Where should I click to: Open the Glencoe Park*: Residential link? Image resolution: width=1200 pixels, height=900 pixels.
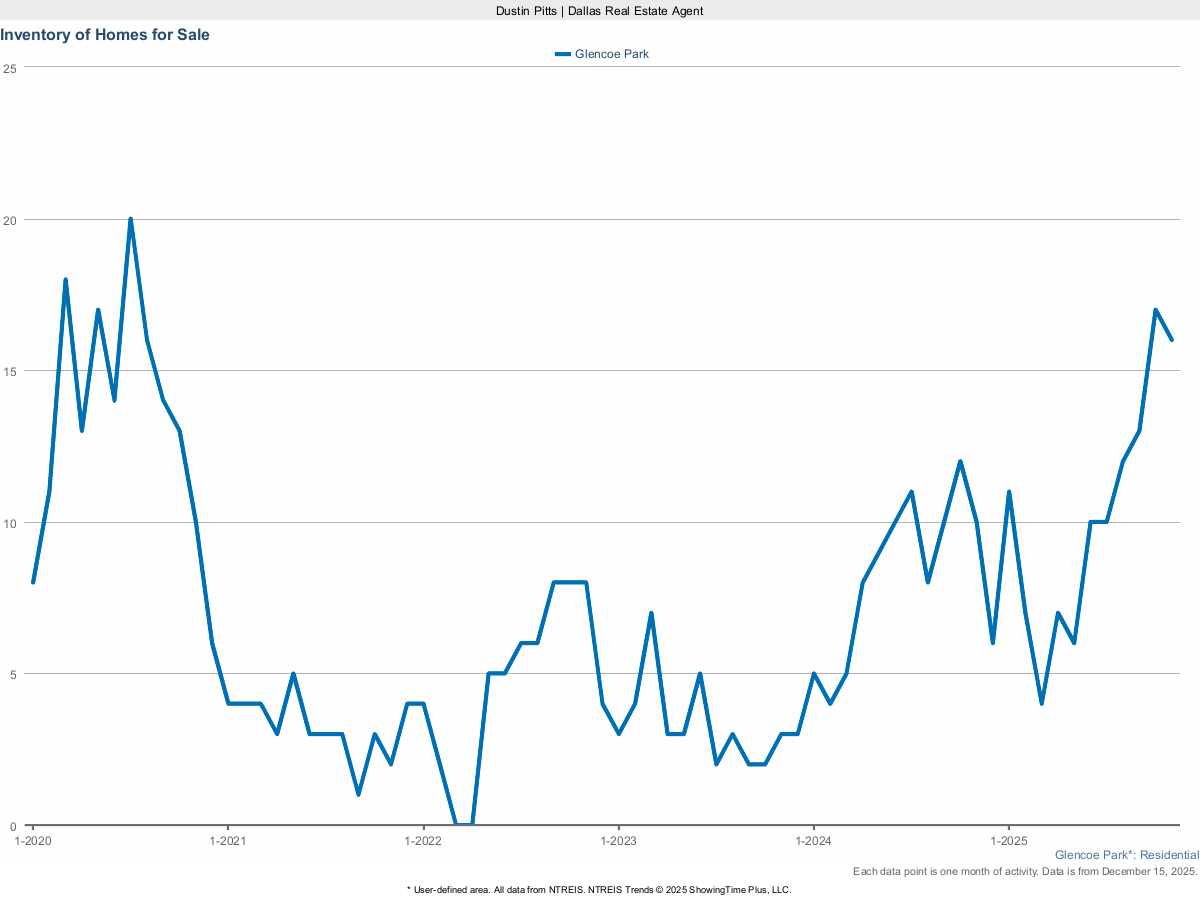pos(1127,854)
